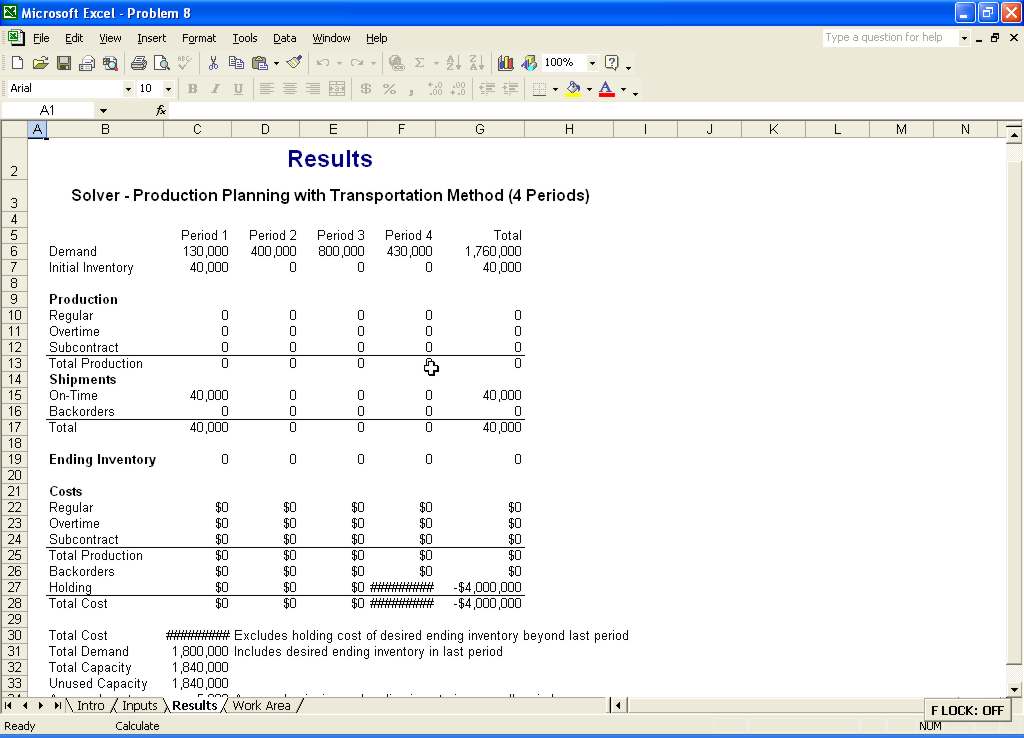Open the Name Box dropdown arrow
Viewport: 1024px width, 738px height.
(x=103, y=110)
